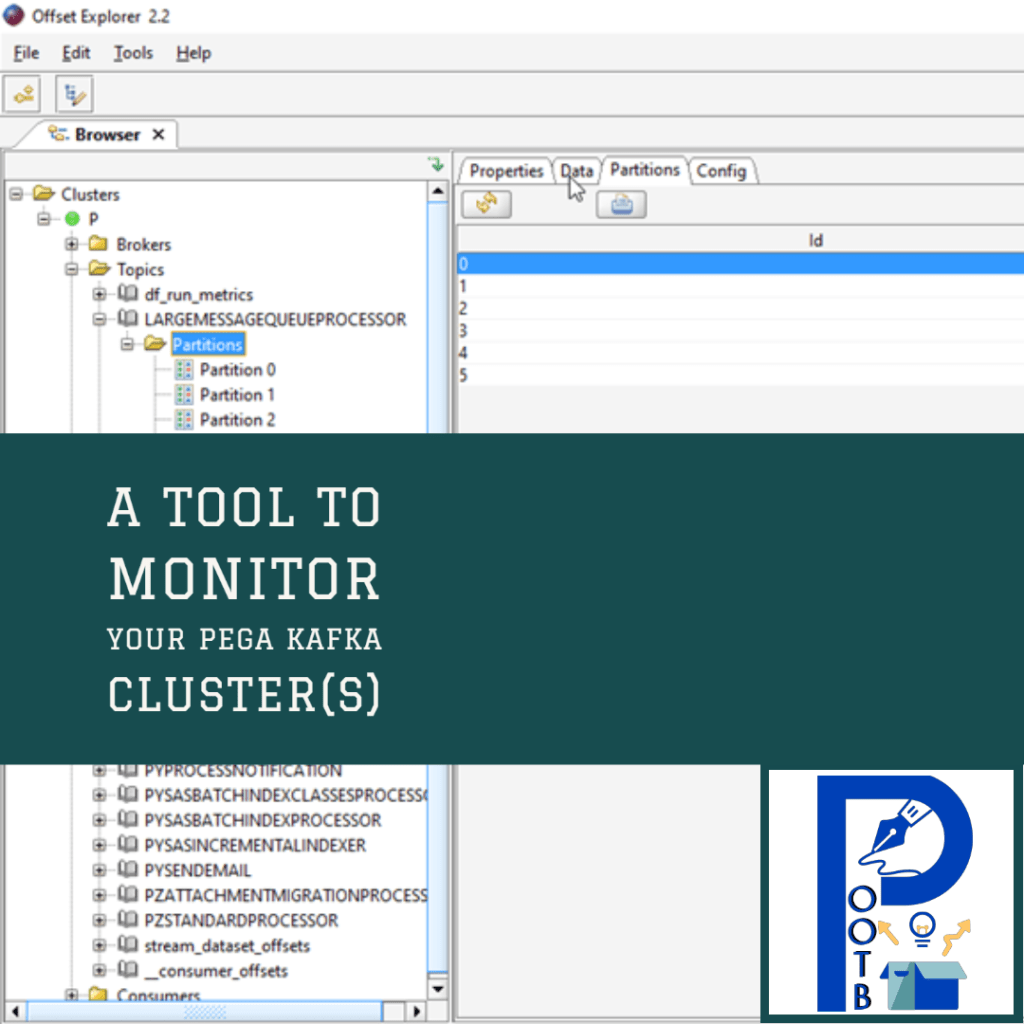Switch to the Config tab
The image size is (1024, 1024).
[x=721, y=171]
